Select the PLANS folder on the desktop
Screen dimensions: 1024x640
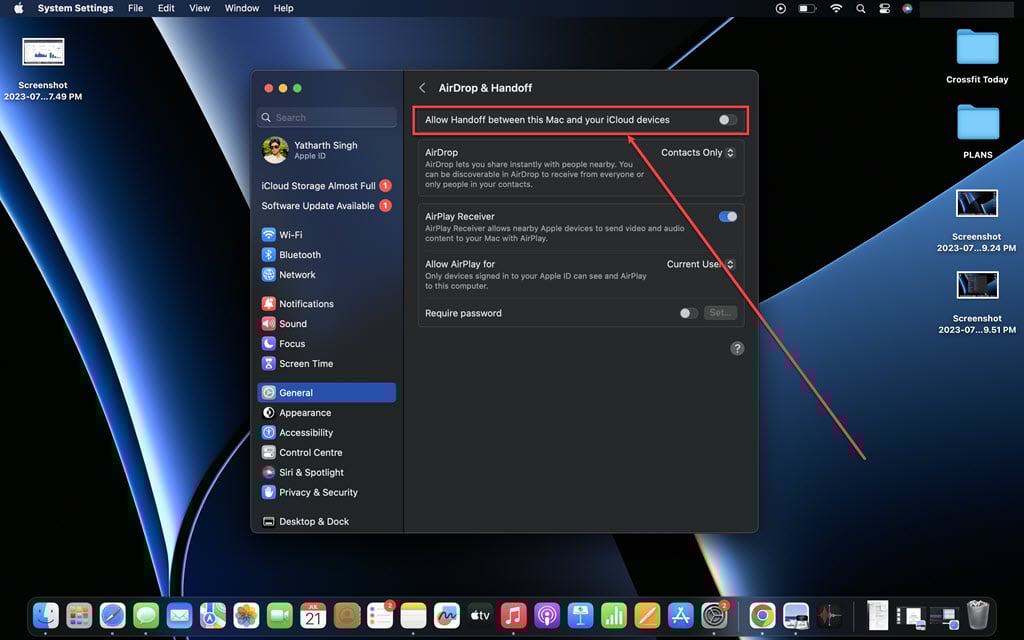(x=978, y=131)
